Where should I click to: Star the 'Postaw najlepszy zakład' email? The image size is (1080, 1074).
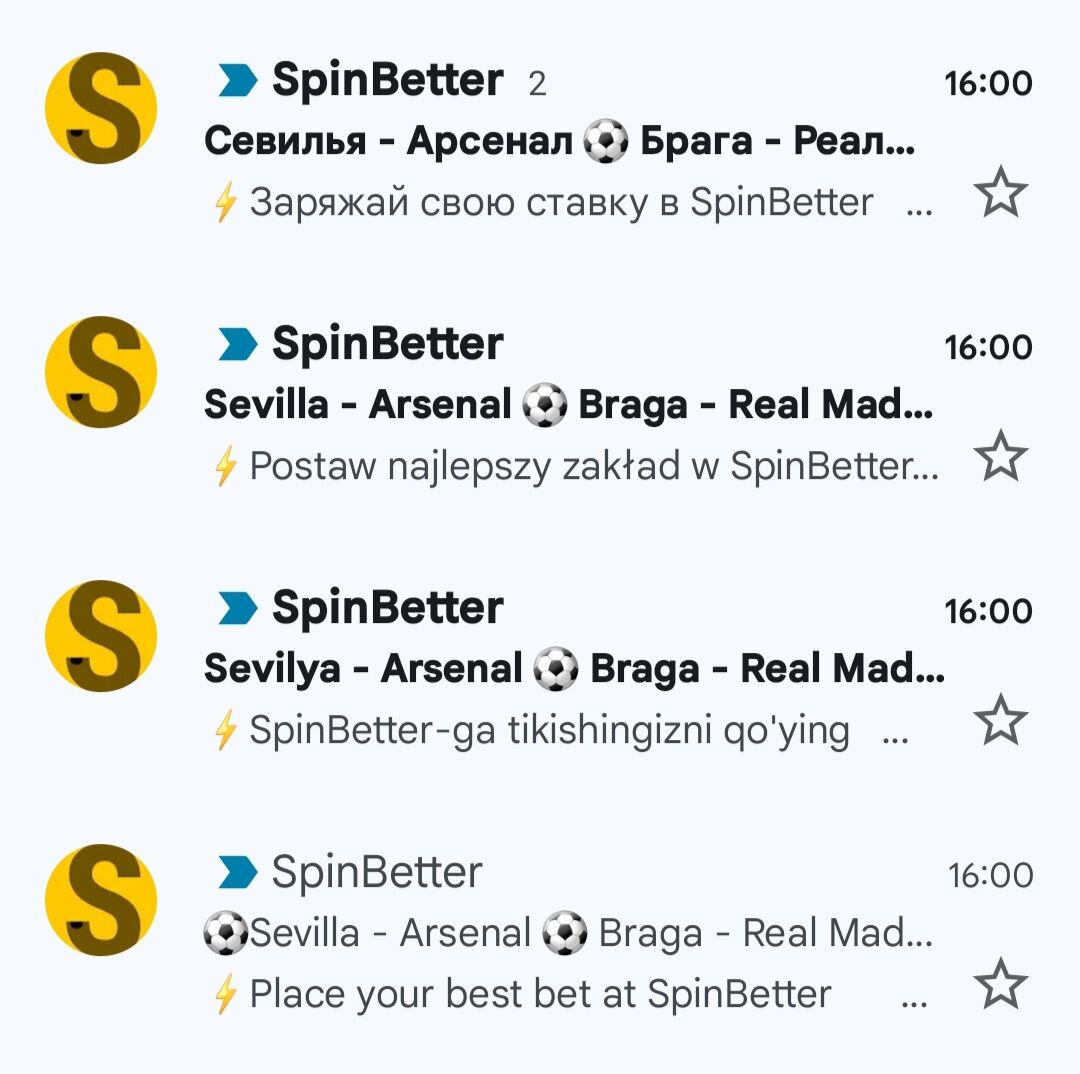coord(1000,457)
